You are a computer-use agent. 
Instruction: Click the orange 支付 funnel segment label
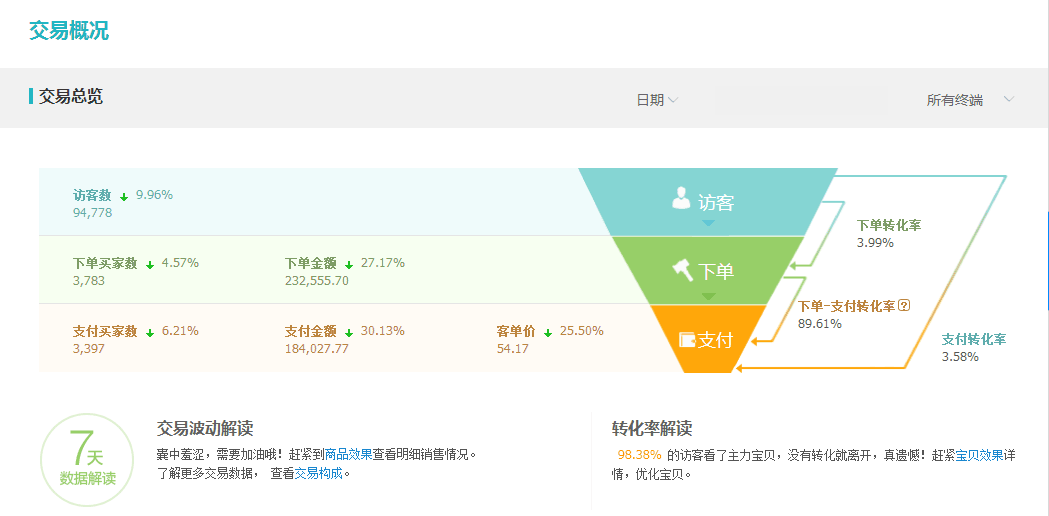coord(715,340)
